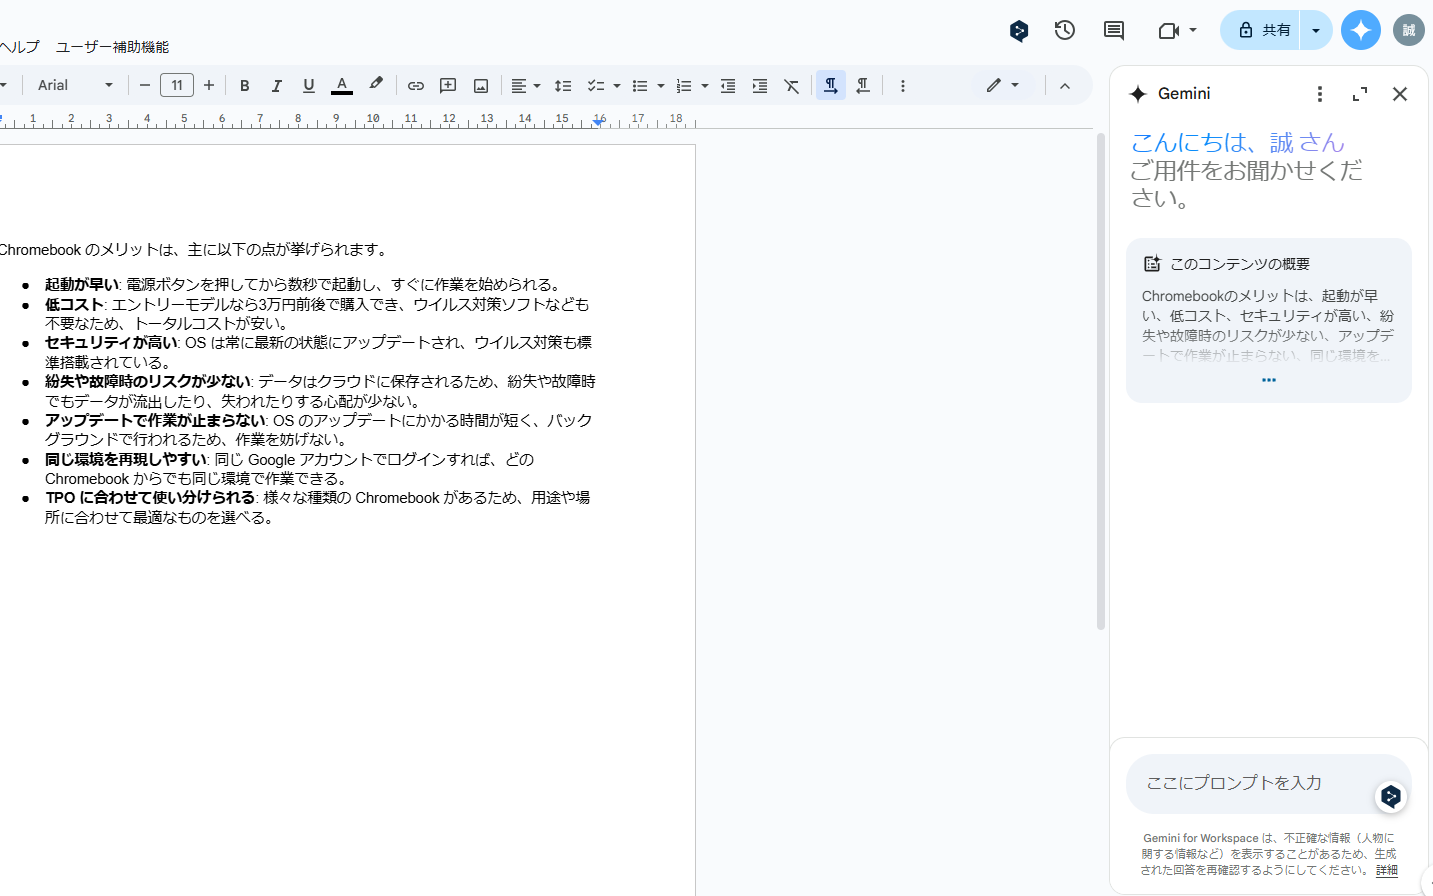
Task: Open Gemini panel more options menu
Action: pyautogui.click(x=1320, y=94)
